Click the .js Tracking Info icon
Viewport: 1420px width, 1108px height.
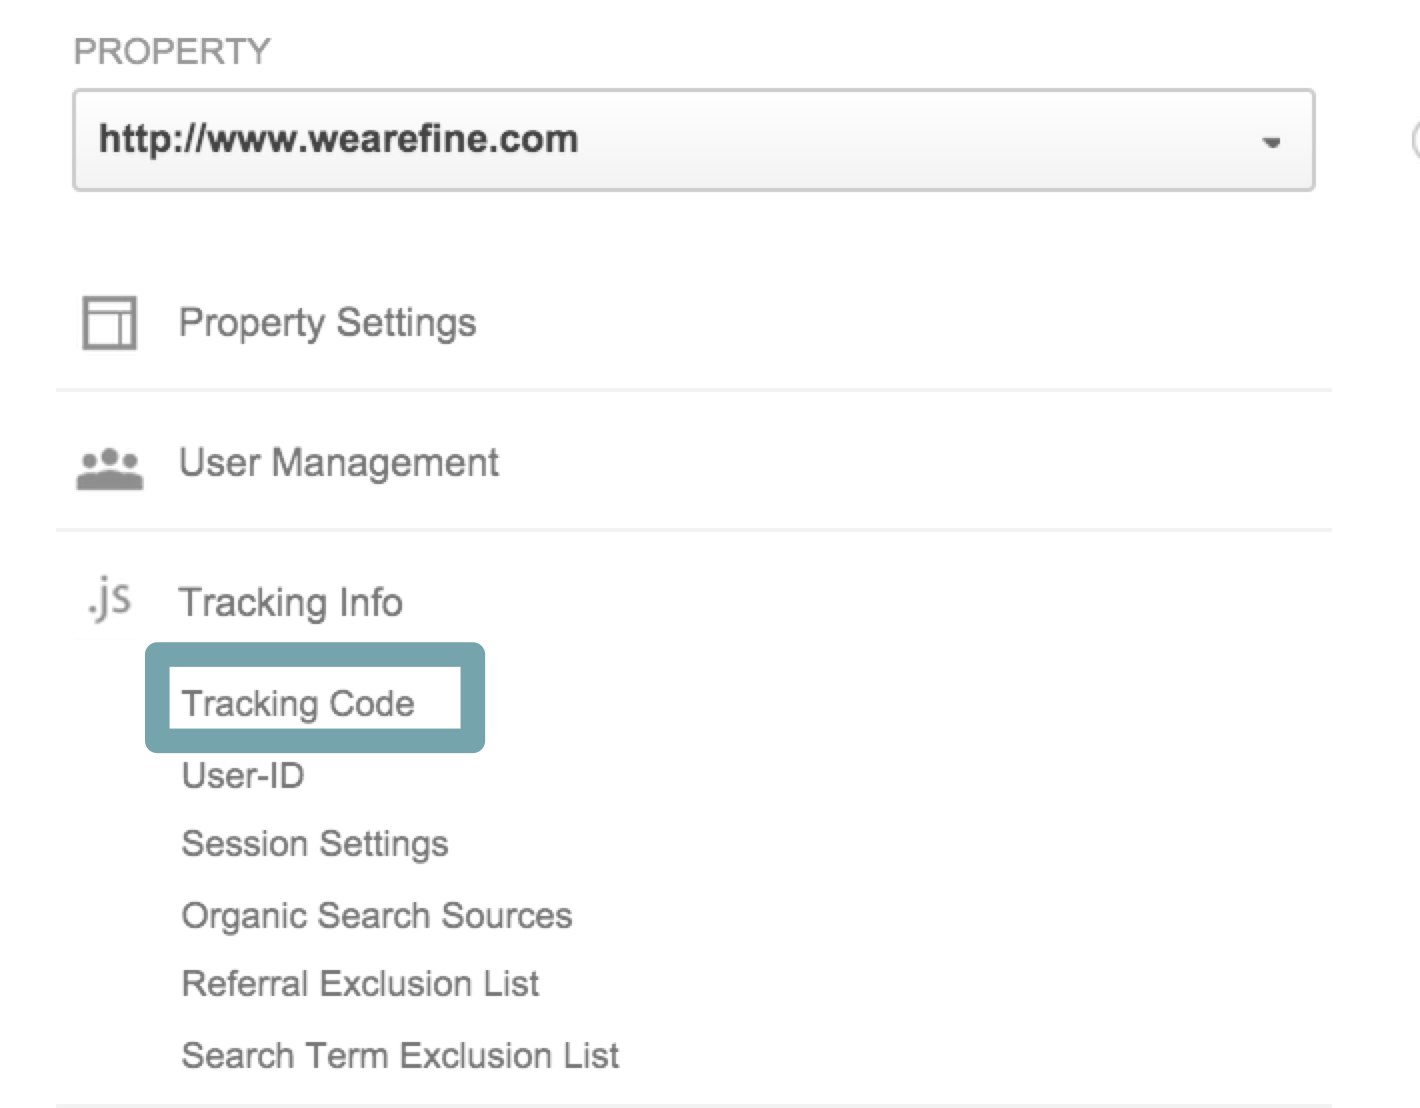click(x=108, y=599)
